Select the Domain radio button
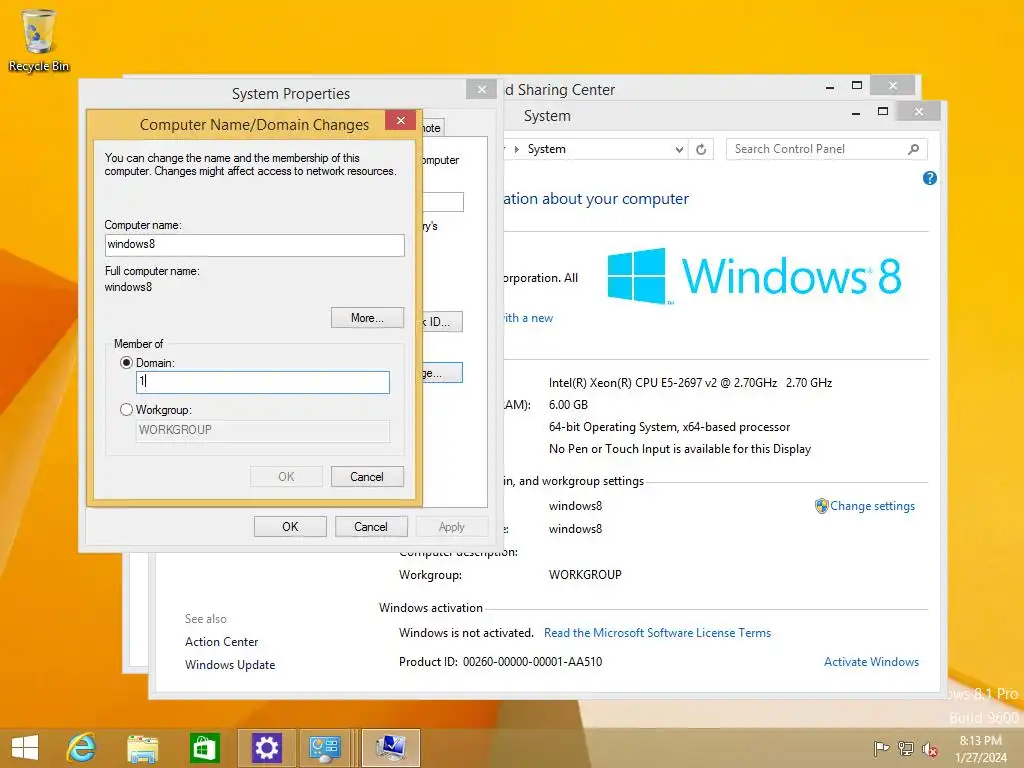 126,362
